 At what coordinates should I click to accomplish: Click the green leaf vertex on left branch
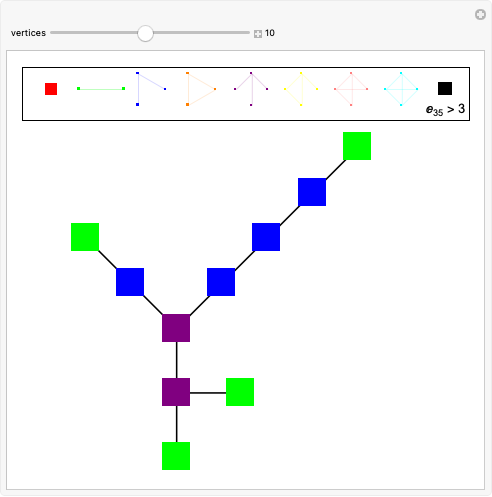[x=85, y=237]
